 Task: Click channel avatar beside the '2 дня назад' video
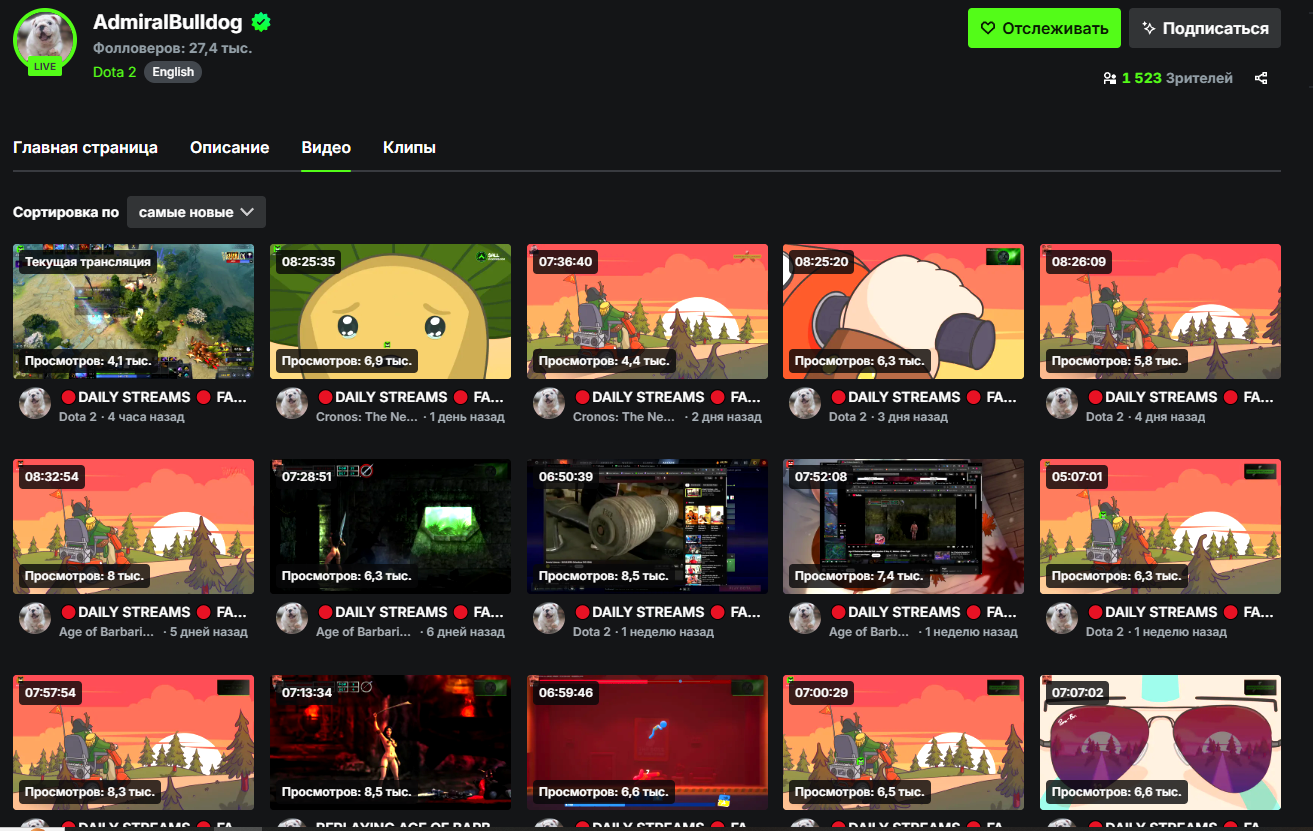549,403
